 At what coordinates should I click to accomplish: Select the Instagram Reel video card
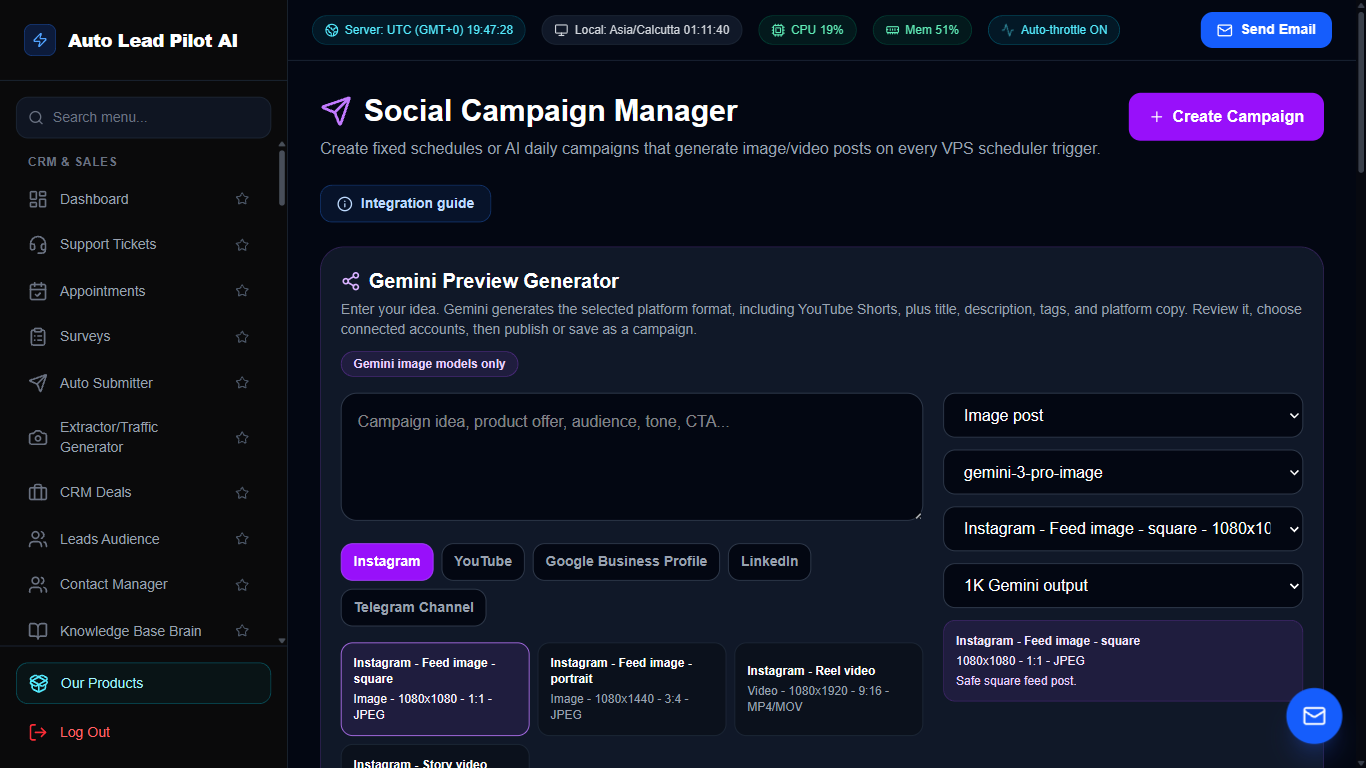pos(829,689)
